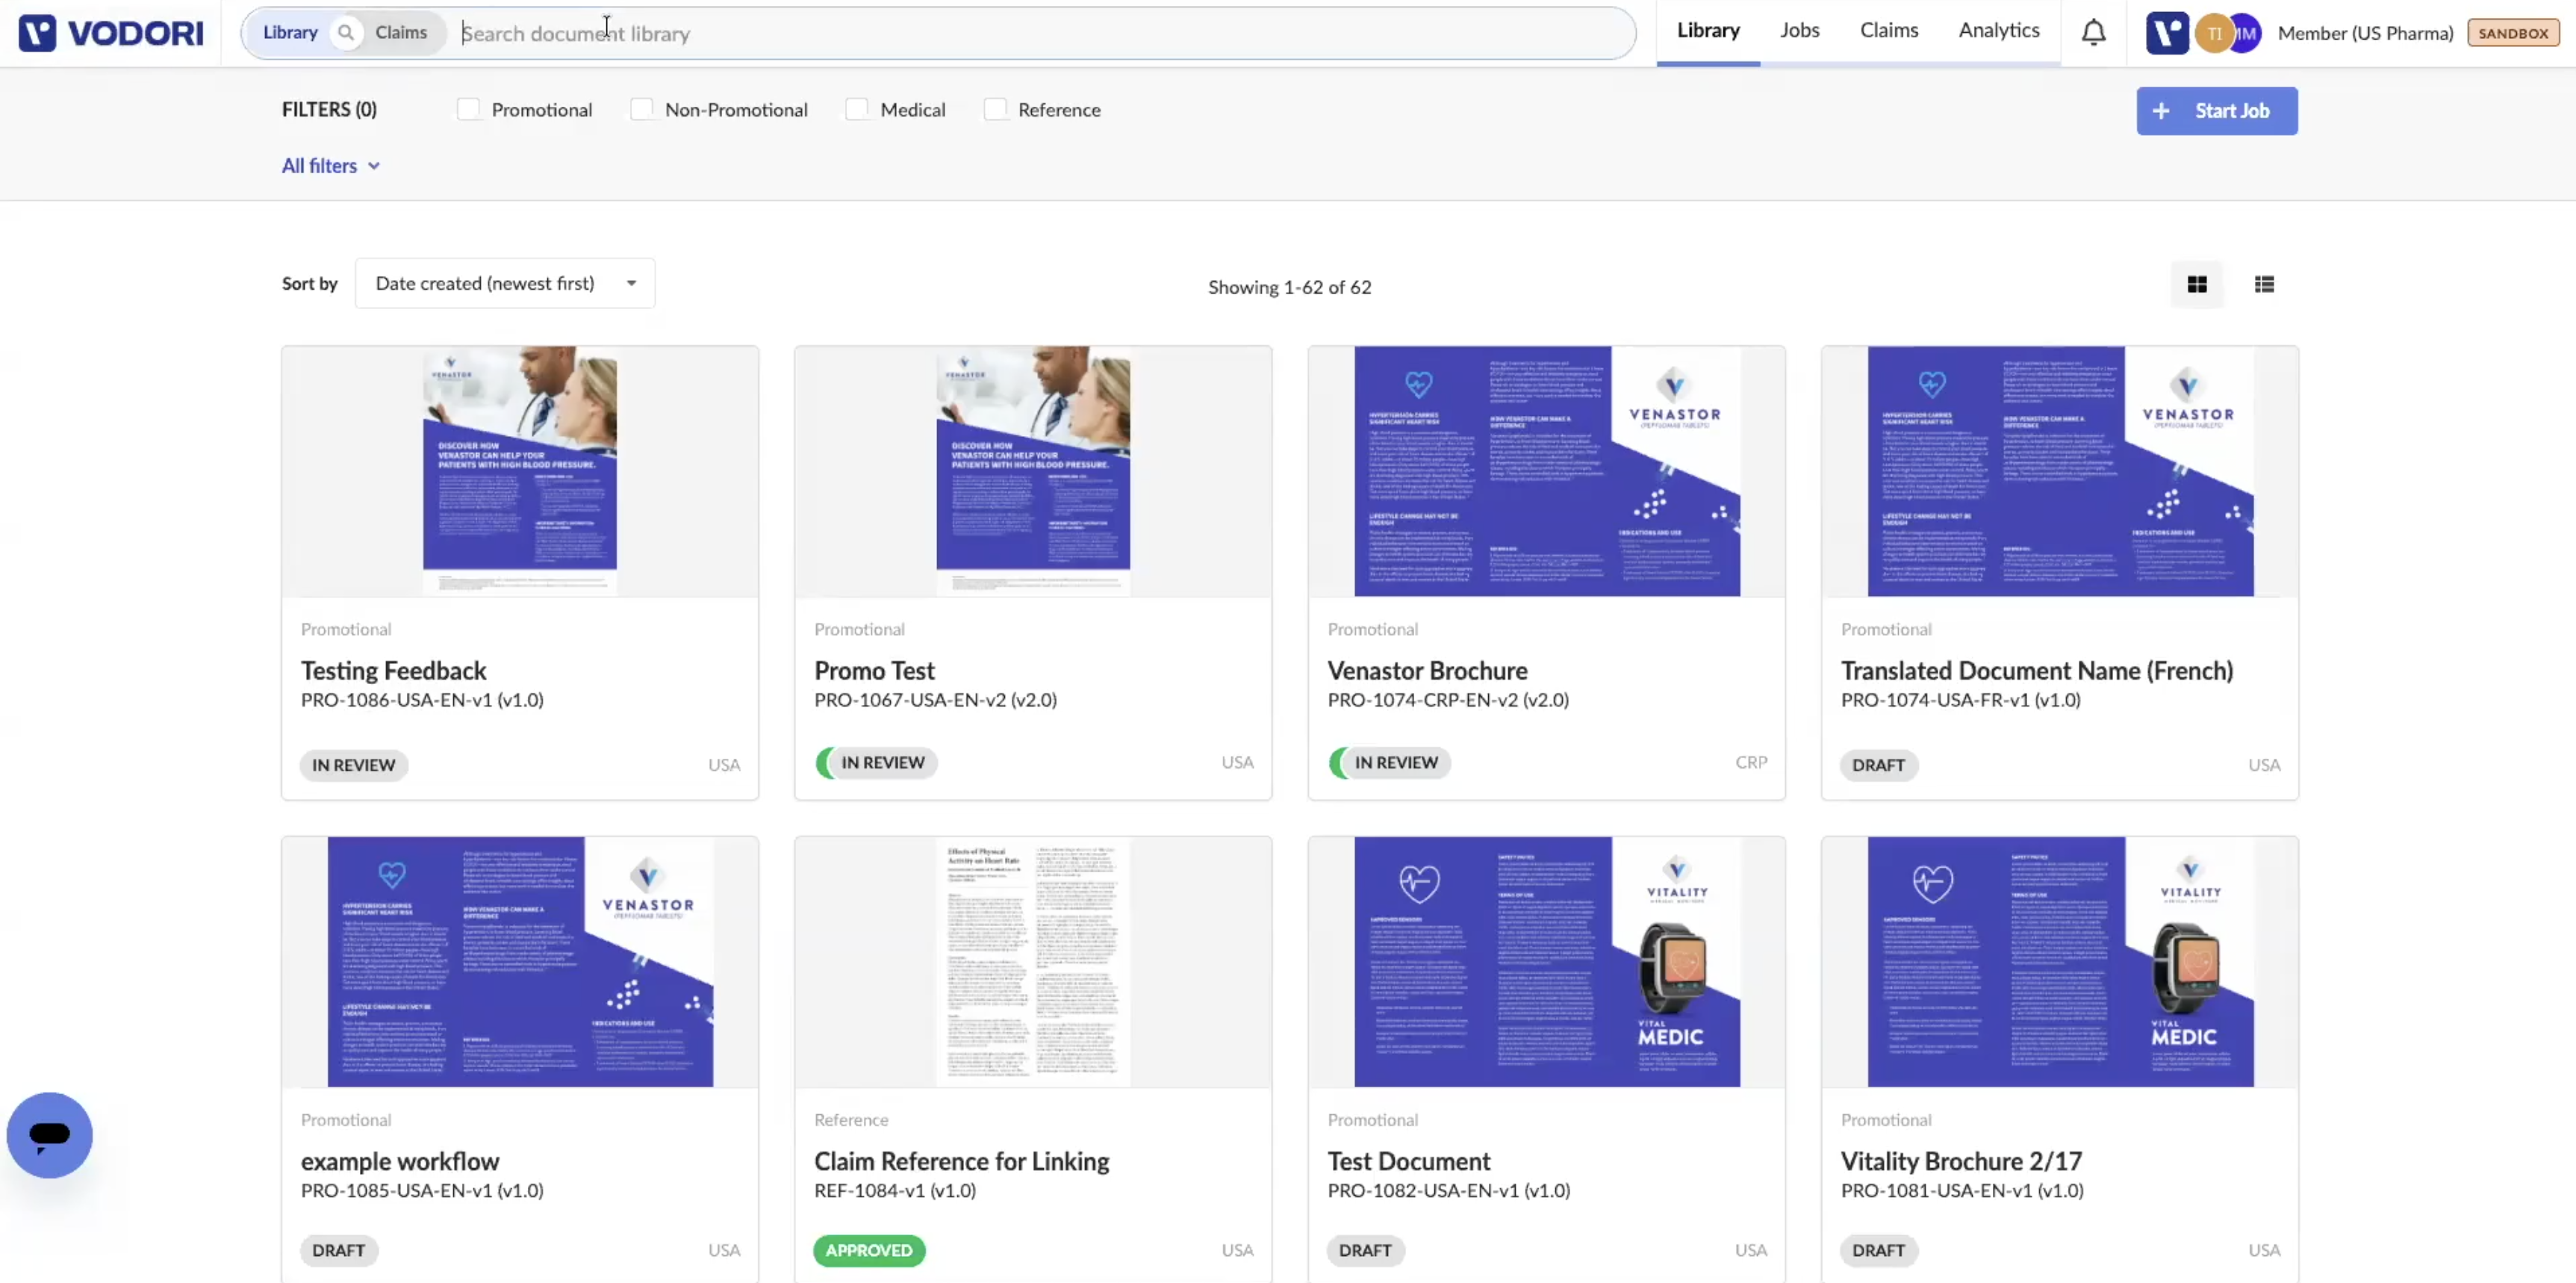The width and height of the screenshot is (2576, 1283).
Task: Open the chat support bubble
Action: [50, 1134]
